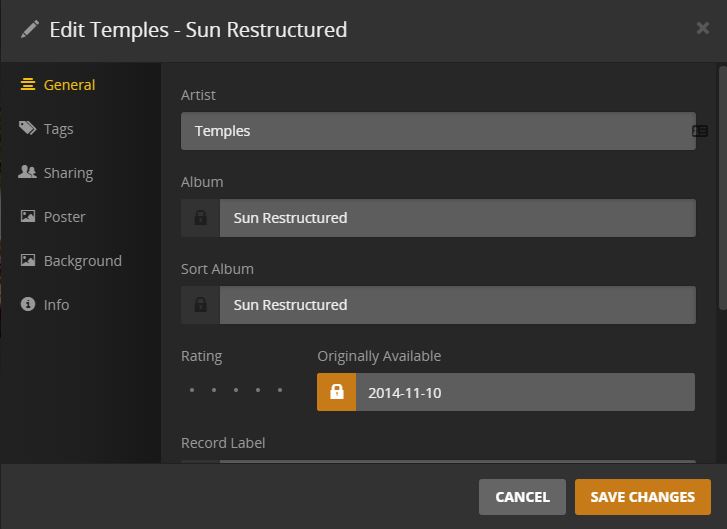
Task: Toggle the Sort Album field lock
Action: pos(200,305)
